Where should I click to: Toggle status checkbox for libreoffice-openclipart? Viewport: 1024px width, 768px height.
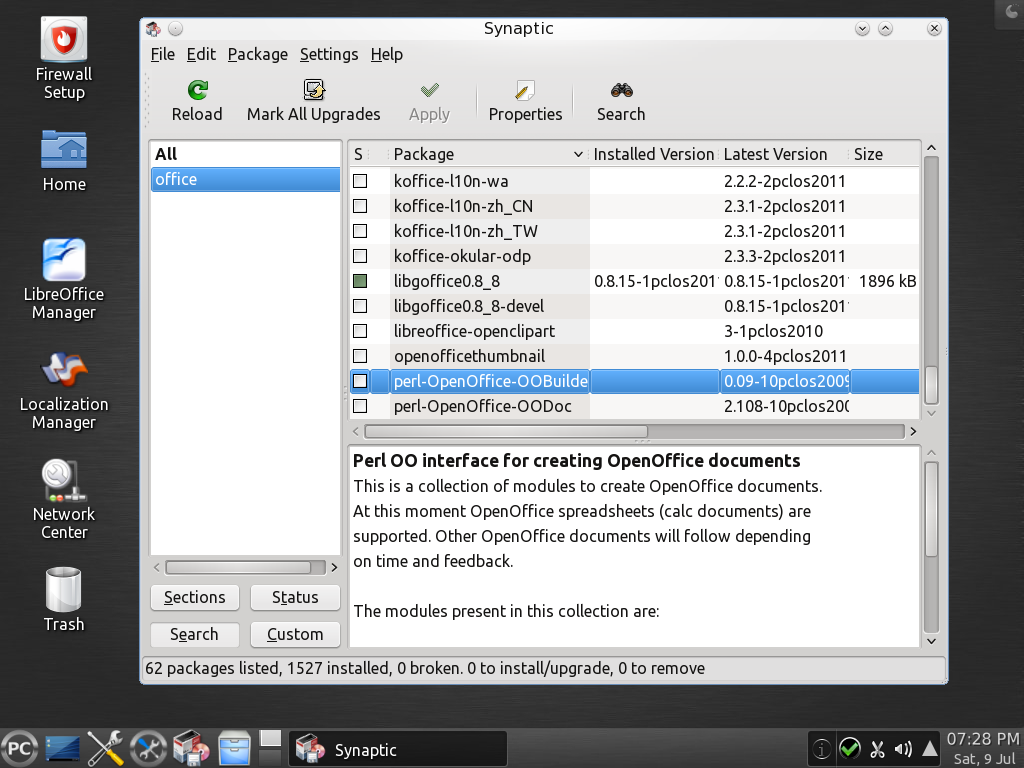[360, 331]
